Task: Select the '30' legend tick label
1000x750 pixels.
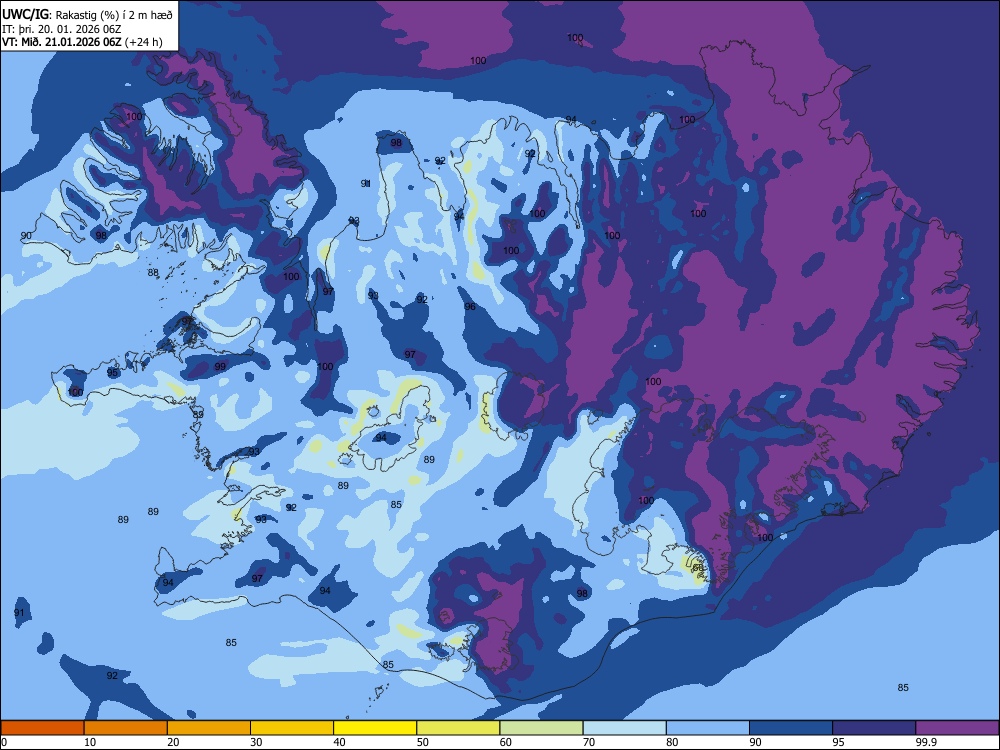Action: point(256,742)
